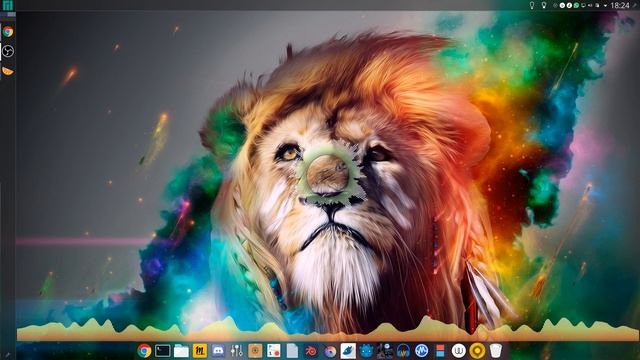Launch the blue bird app in dock
Viewport: 640px width, 360px height.
point(348,351)
